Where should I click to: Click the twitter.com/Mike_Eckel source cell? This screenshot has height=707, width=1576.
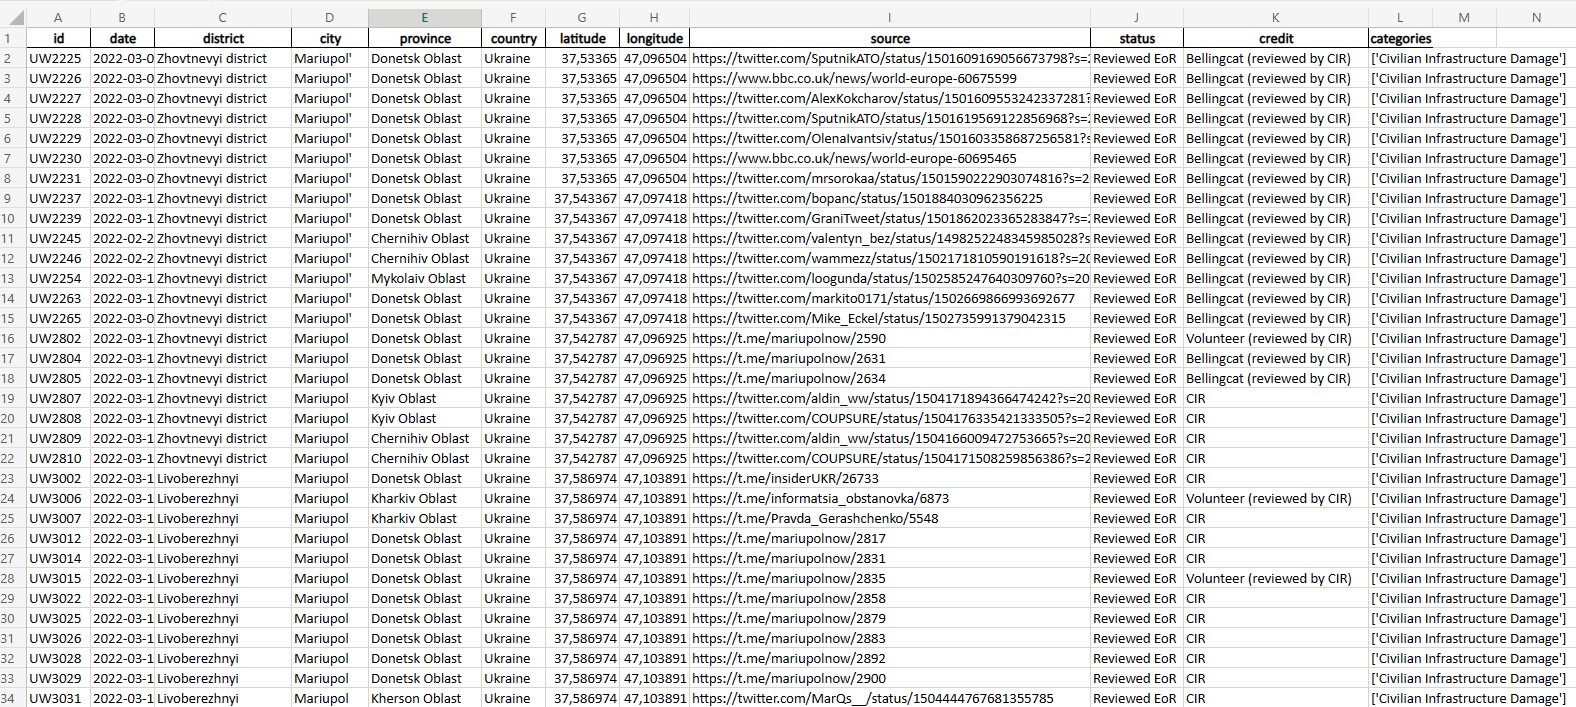click(890, 318)
